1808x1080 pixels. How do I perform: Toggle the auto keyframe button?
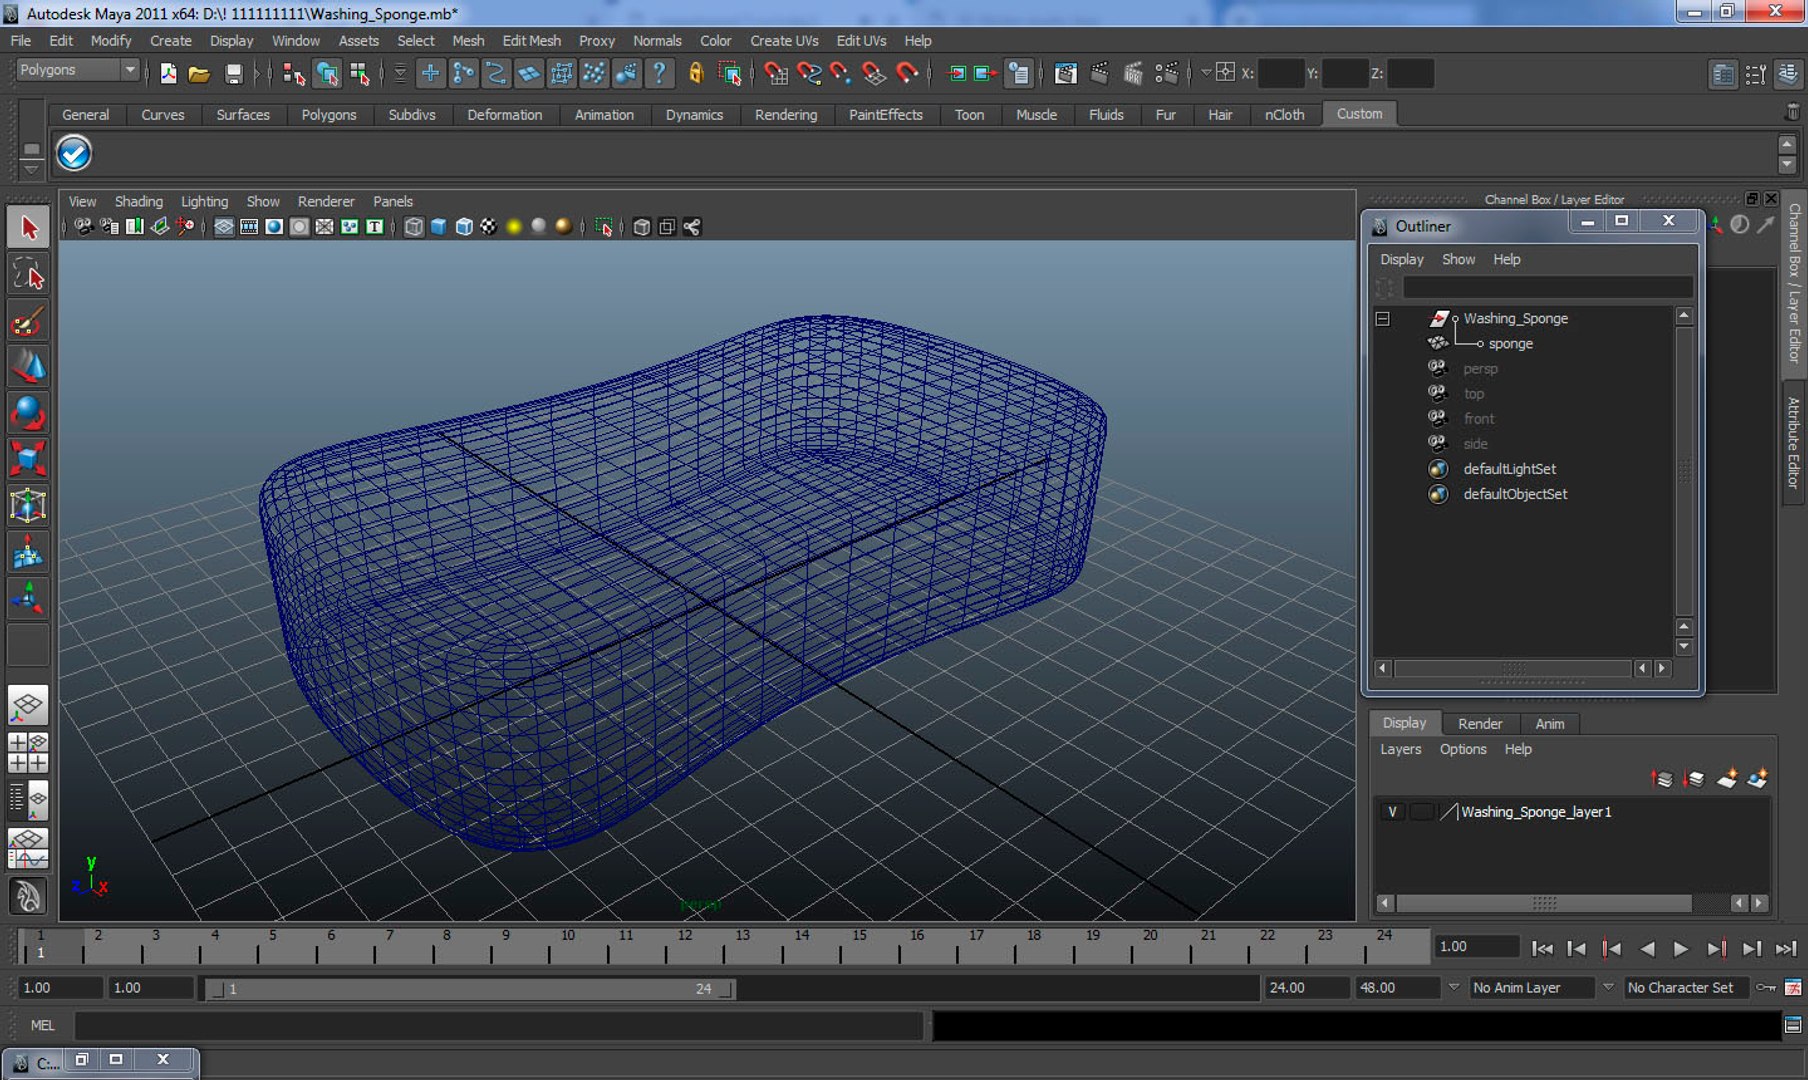[x=1767, y=987]
